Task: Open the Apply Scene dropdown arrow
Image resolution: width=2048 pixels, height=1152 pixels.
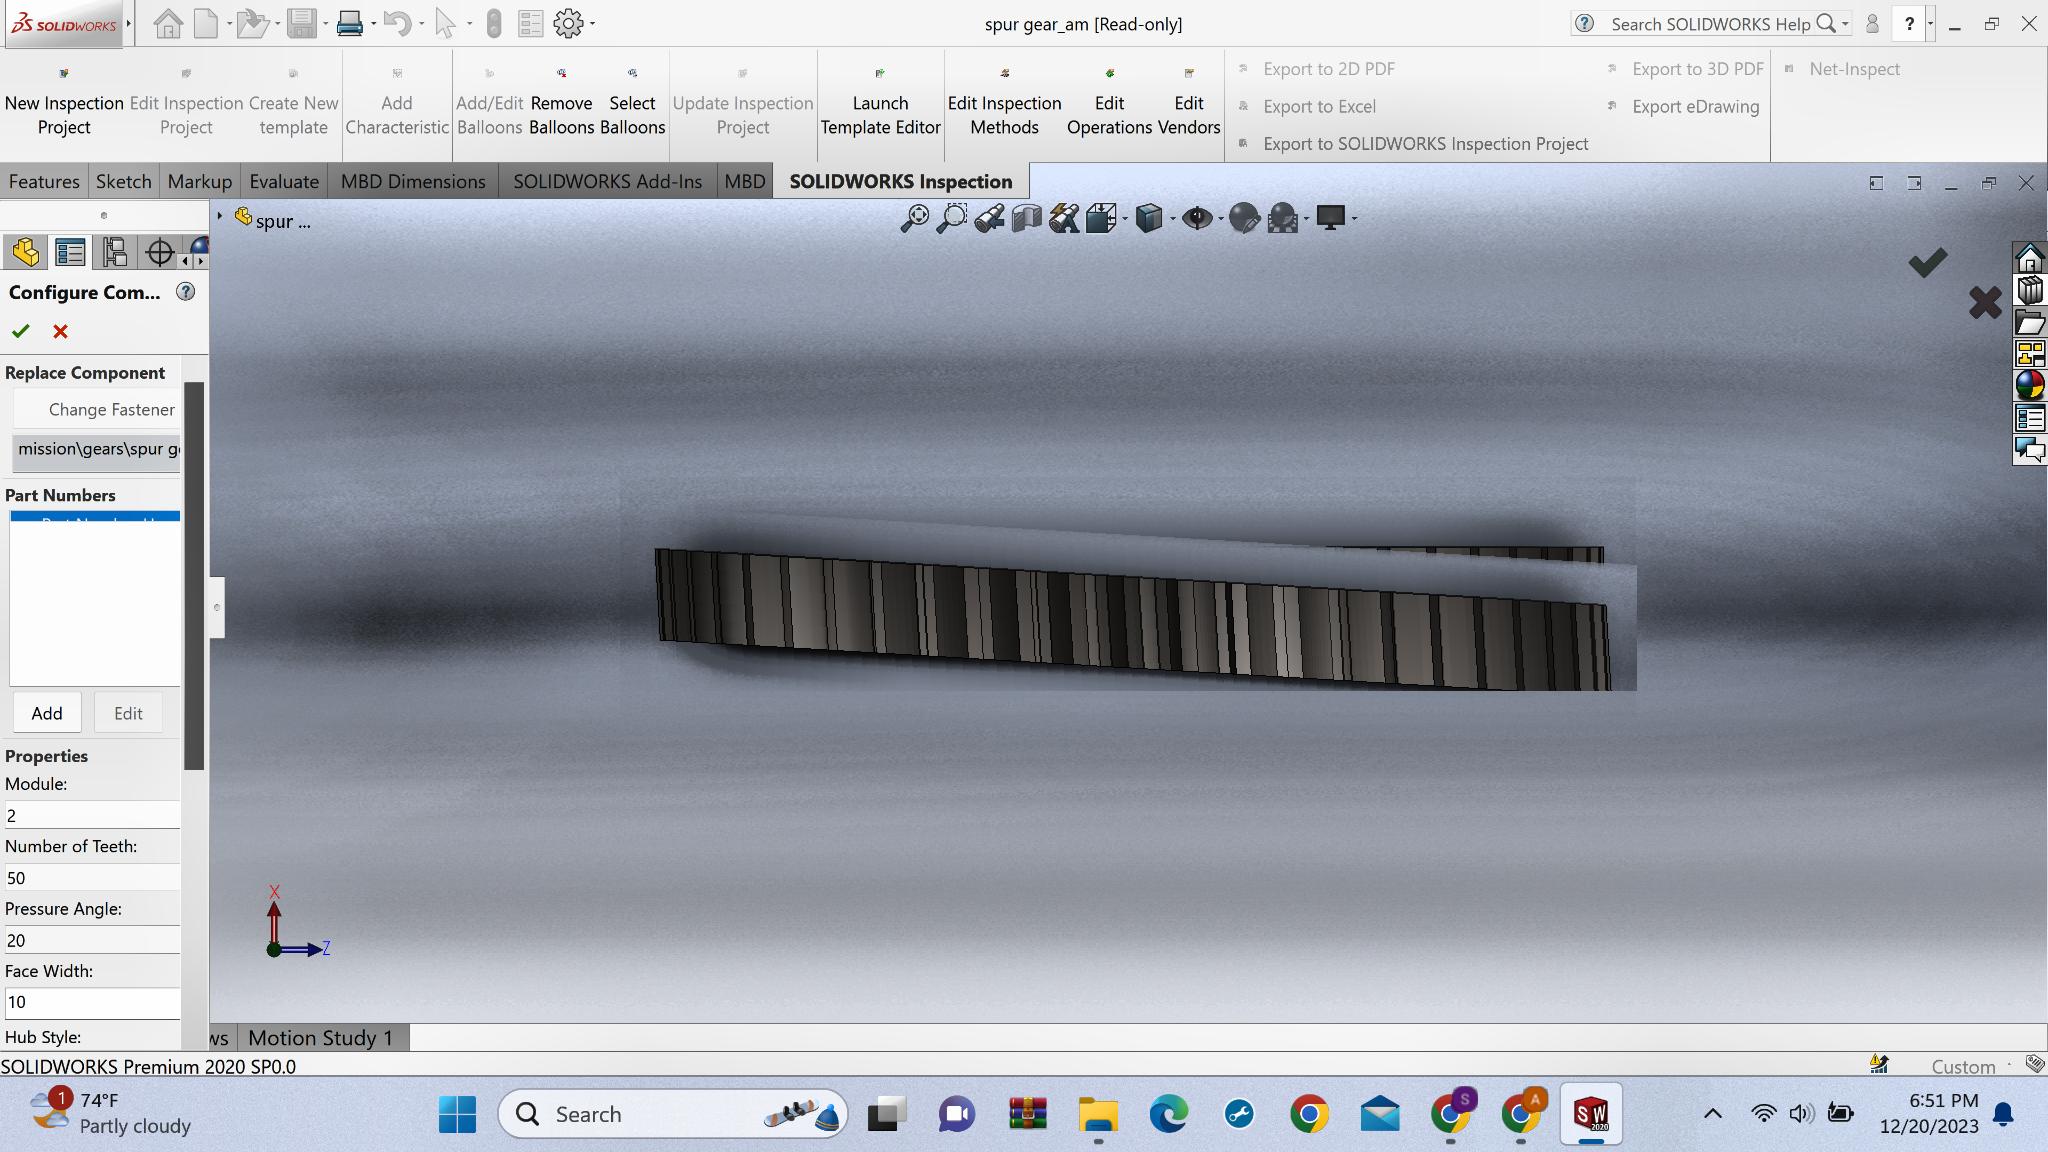Action: [1306, 219]
